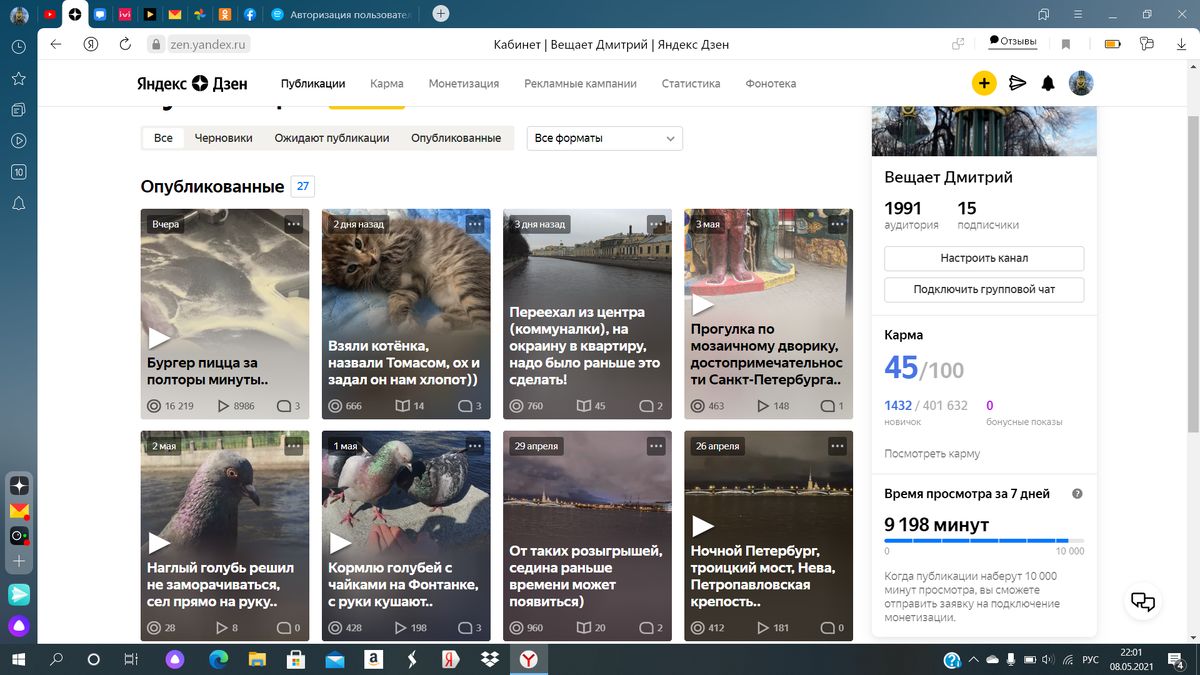This screenshot has height=675, width=1200.
Task: Click the Yandex Я home button in address bar
Action: [x=91, y=44]
